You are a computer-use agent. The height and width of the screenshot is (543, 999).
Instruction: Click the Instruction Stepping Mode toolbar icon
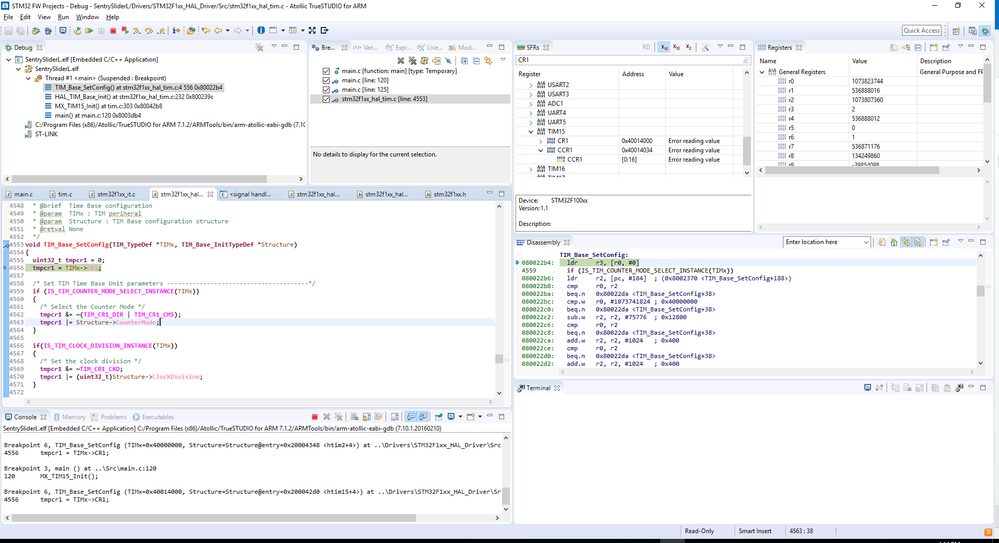[x=176, y=31]
